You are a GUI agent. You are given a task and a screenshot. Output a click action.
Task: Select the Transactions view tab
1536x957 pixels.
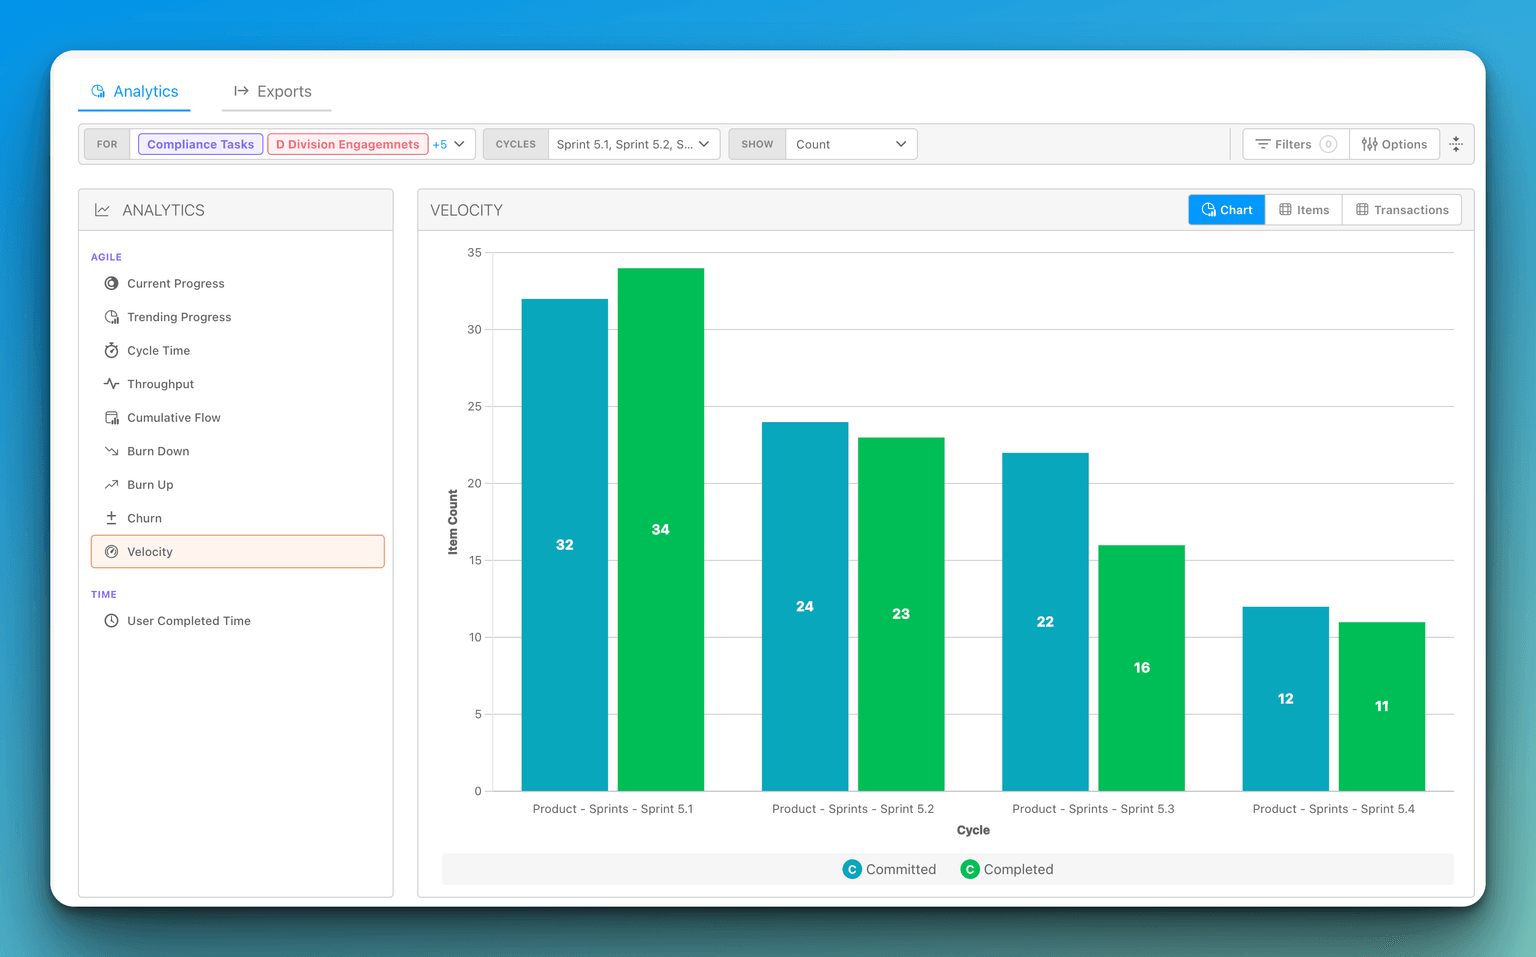(x=1402, y=210)
